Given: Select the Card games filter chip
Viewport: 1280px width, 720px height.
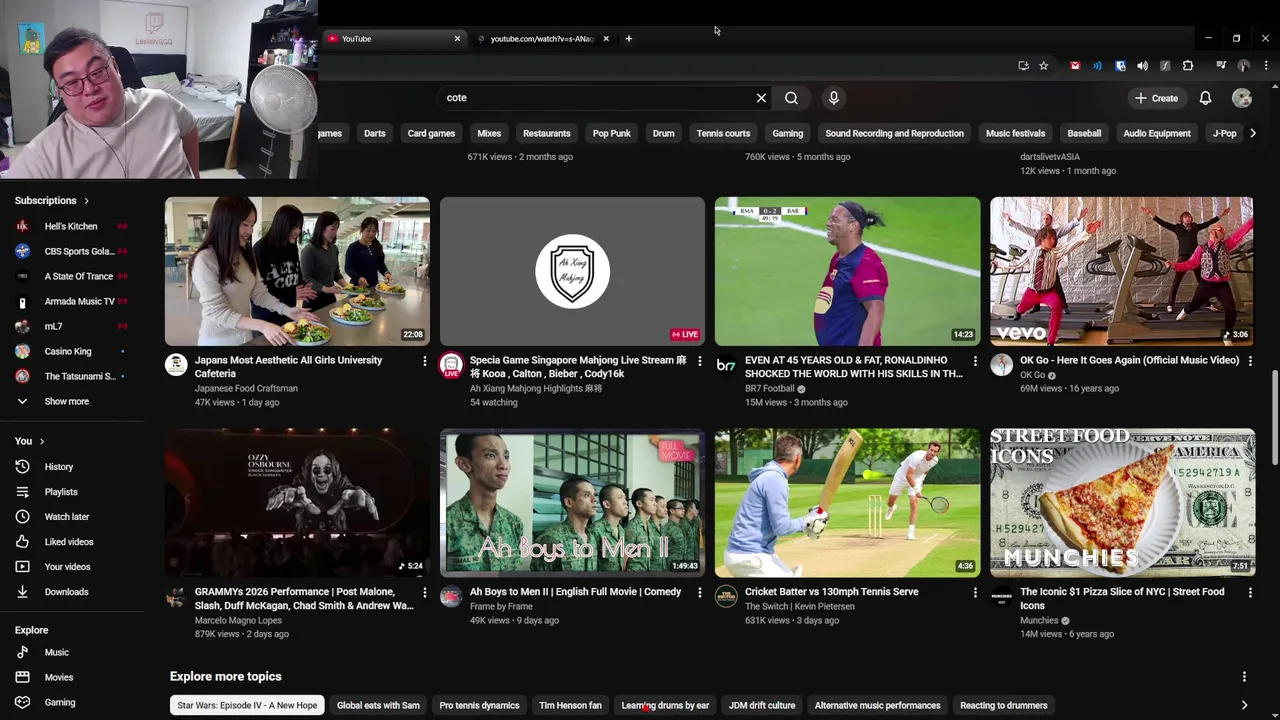Looking at the screenshot, I should [431, 133].
